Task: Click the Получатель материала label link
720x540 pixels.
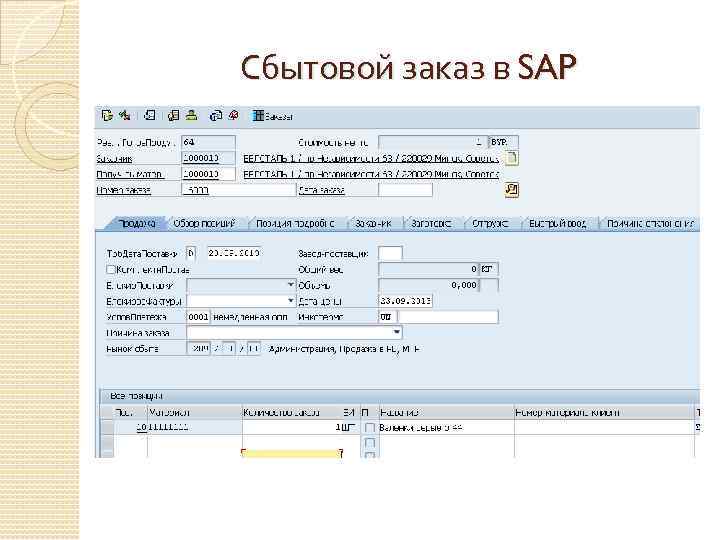Action: [129, 174]
